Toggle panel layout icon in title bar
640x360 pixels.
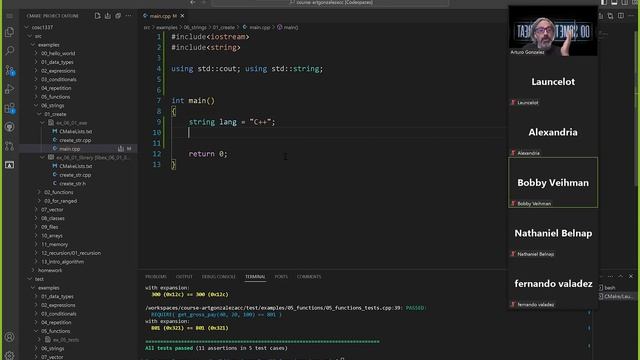click(x=614, y=2)
